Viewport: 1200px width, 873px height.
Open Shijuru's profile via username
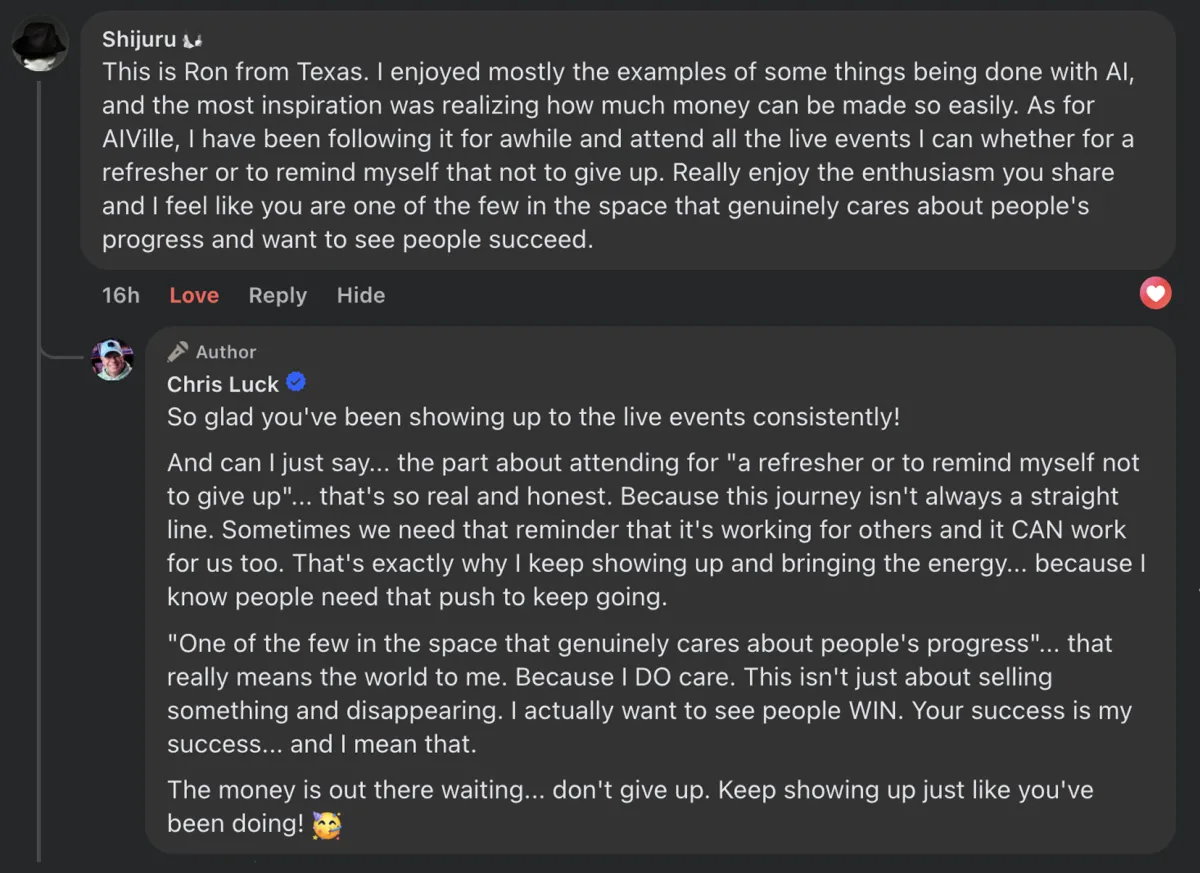tap(139, 40)
